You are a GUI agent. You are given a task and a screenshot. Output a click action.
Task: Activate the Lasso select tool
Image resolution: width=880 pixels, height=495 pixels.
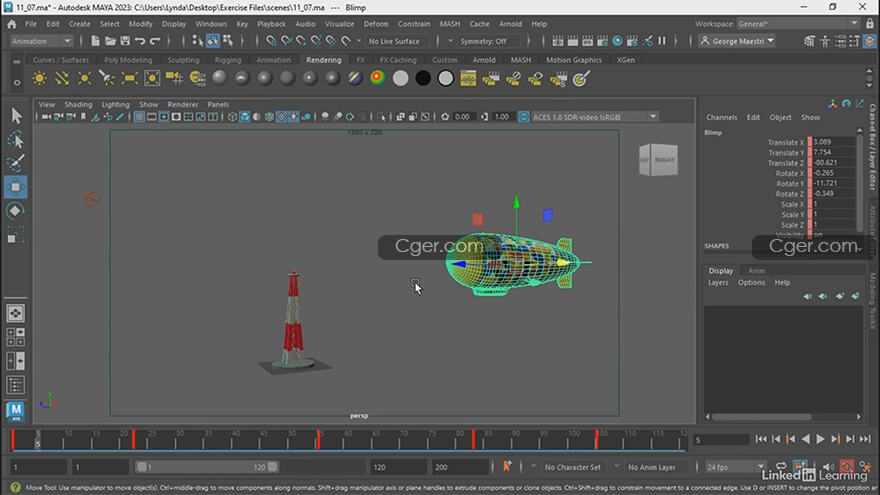16,139
